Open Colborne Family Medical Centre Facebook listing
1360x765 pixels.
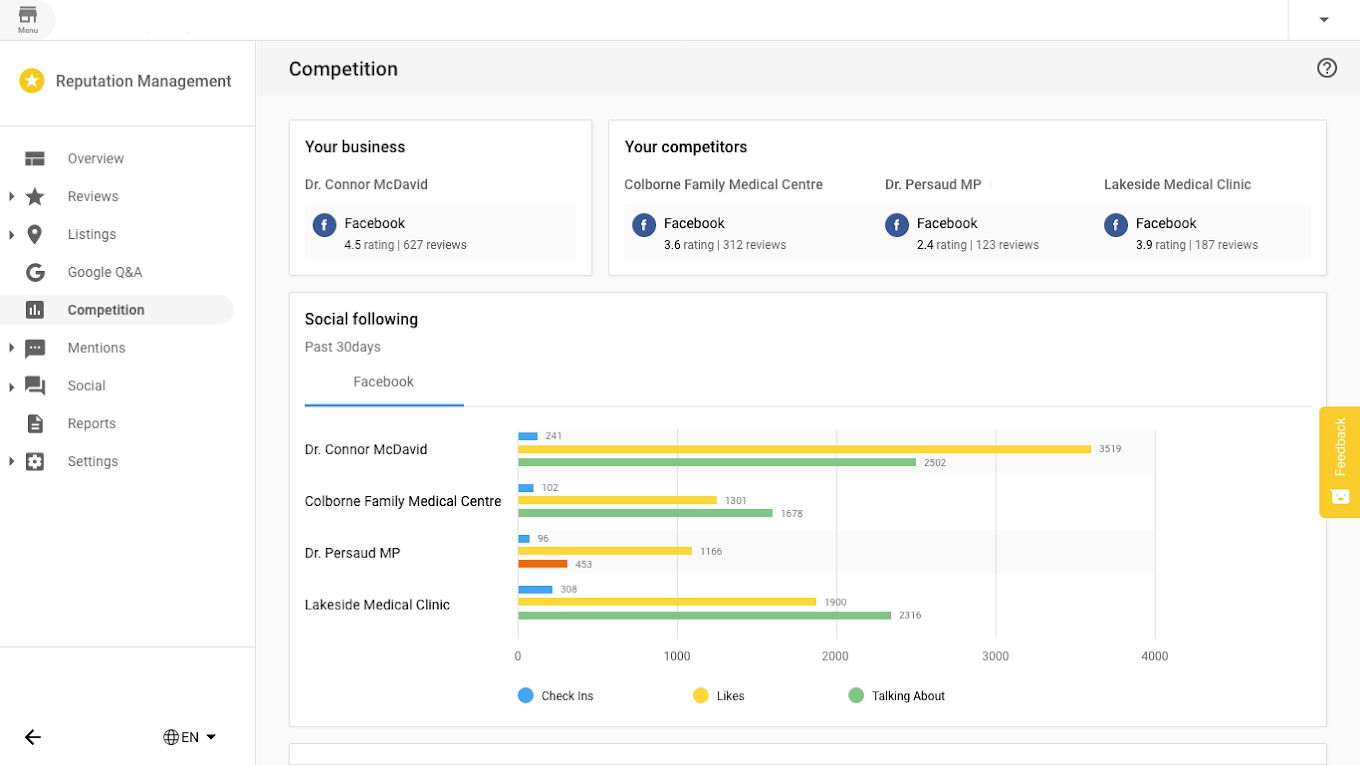[x=694, y=223]
